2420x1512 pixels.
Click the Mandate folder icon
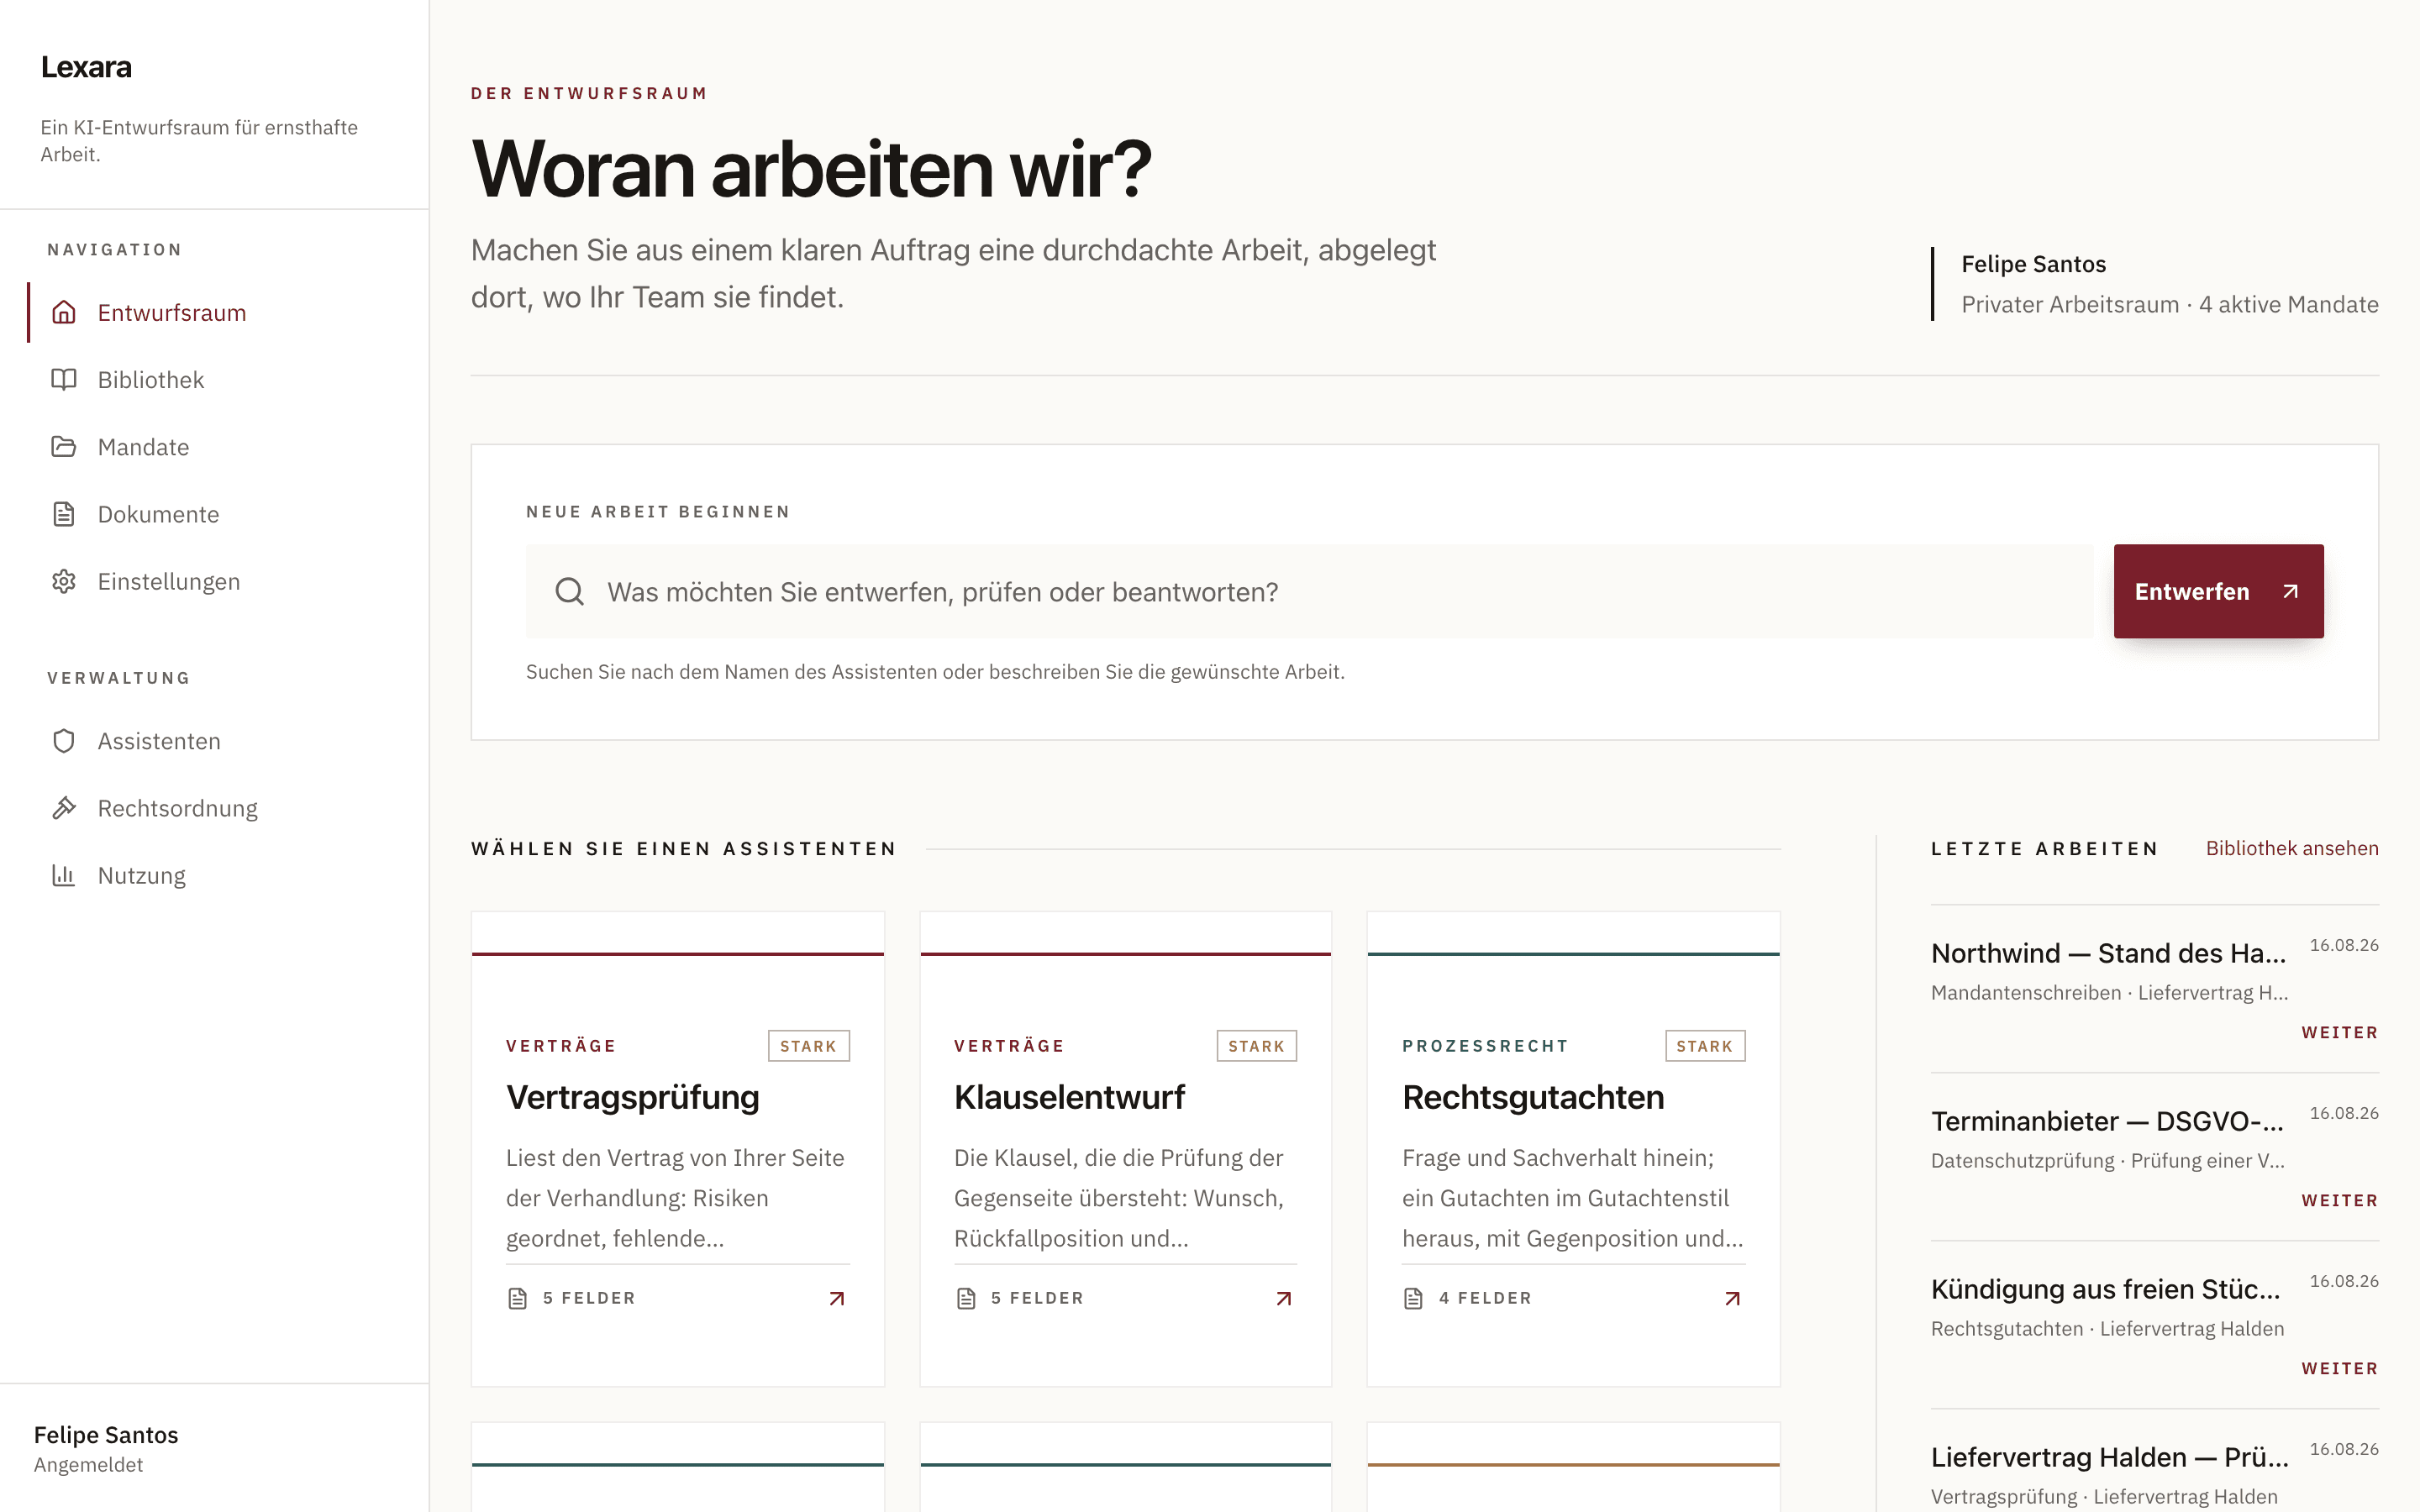click(64, 446)
